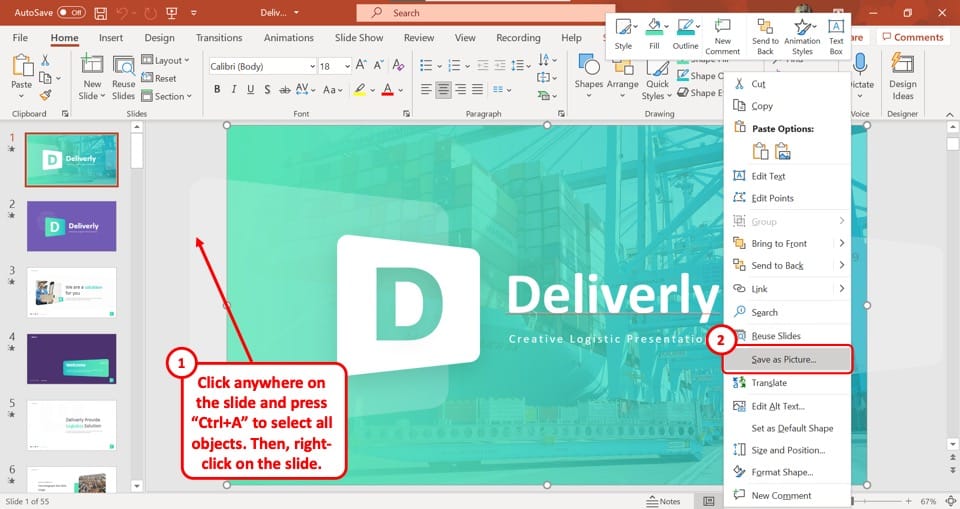This screenshot has height=509, width=960.
Task: Choose Edit Alt Text from context menu
Action: pos(787,405)
